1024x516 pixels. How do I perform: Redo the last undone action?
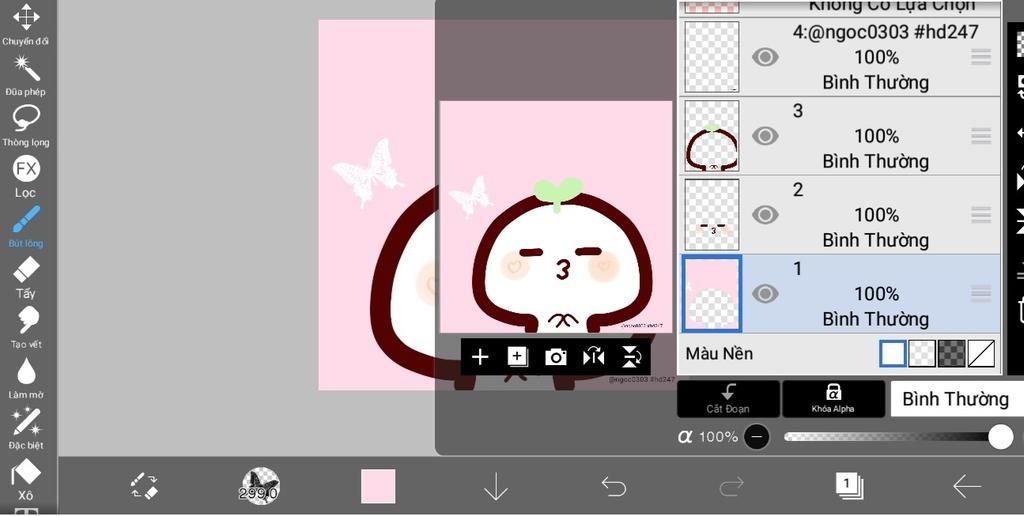[x=731, y=486]
